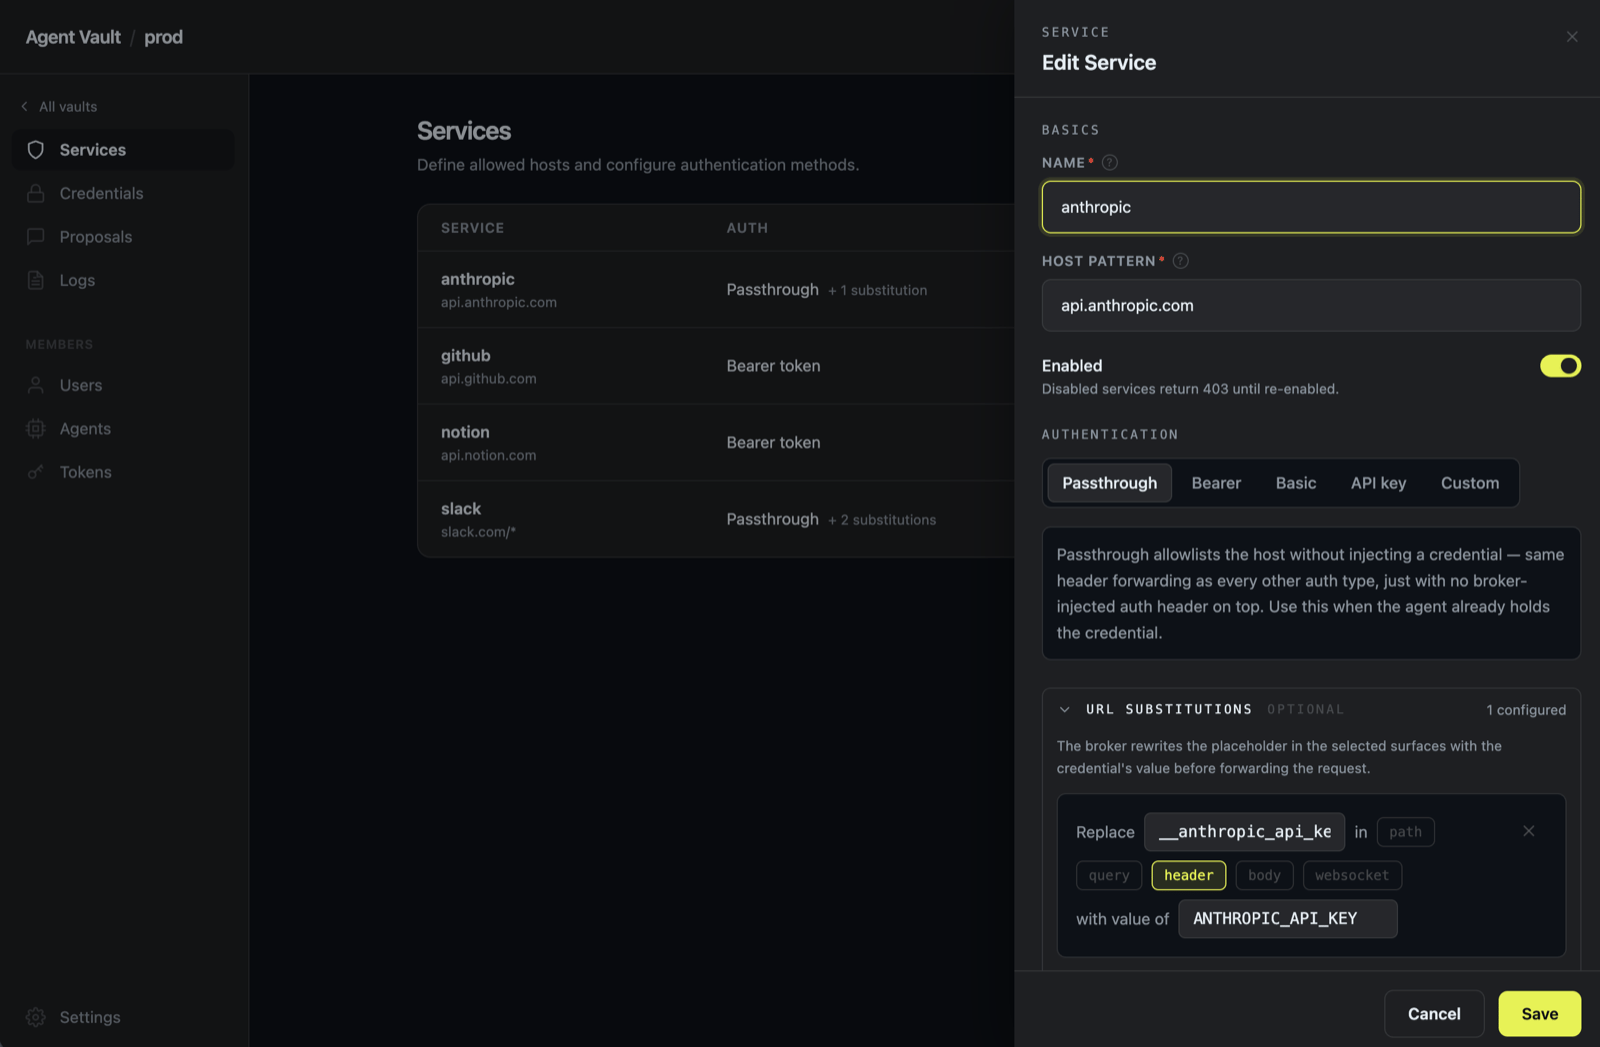Click the Name input field
Viewport: 1600px width, 1047px height.
pos(1311,207)
